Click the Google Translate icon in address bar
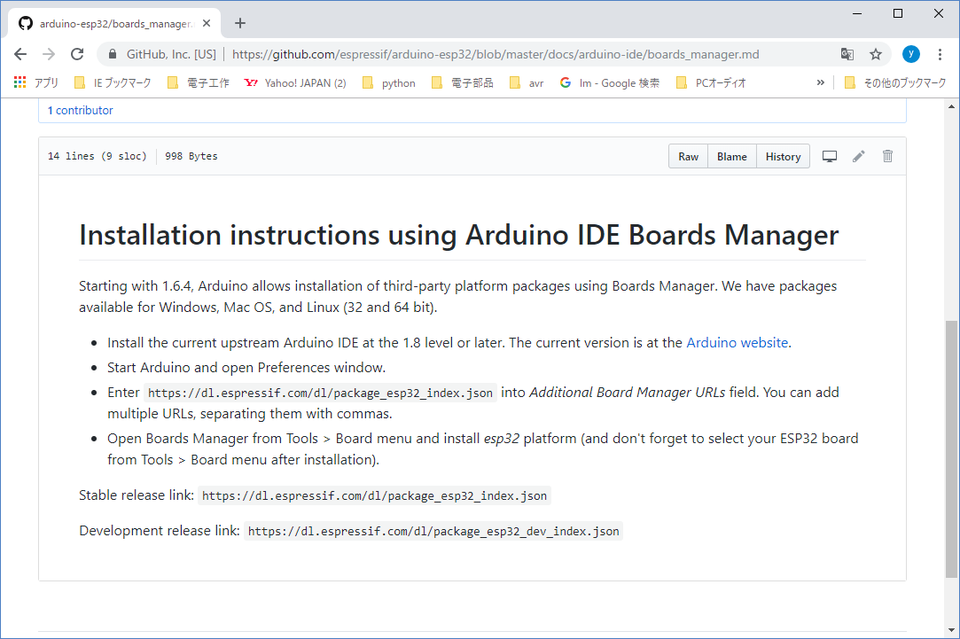The width and height of the screenshot is (960, 639). click(847, 54)
